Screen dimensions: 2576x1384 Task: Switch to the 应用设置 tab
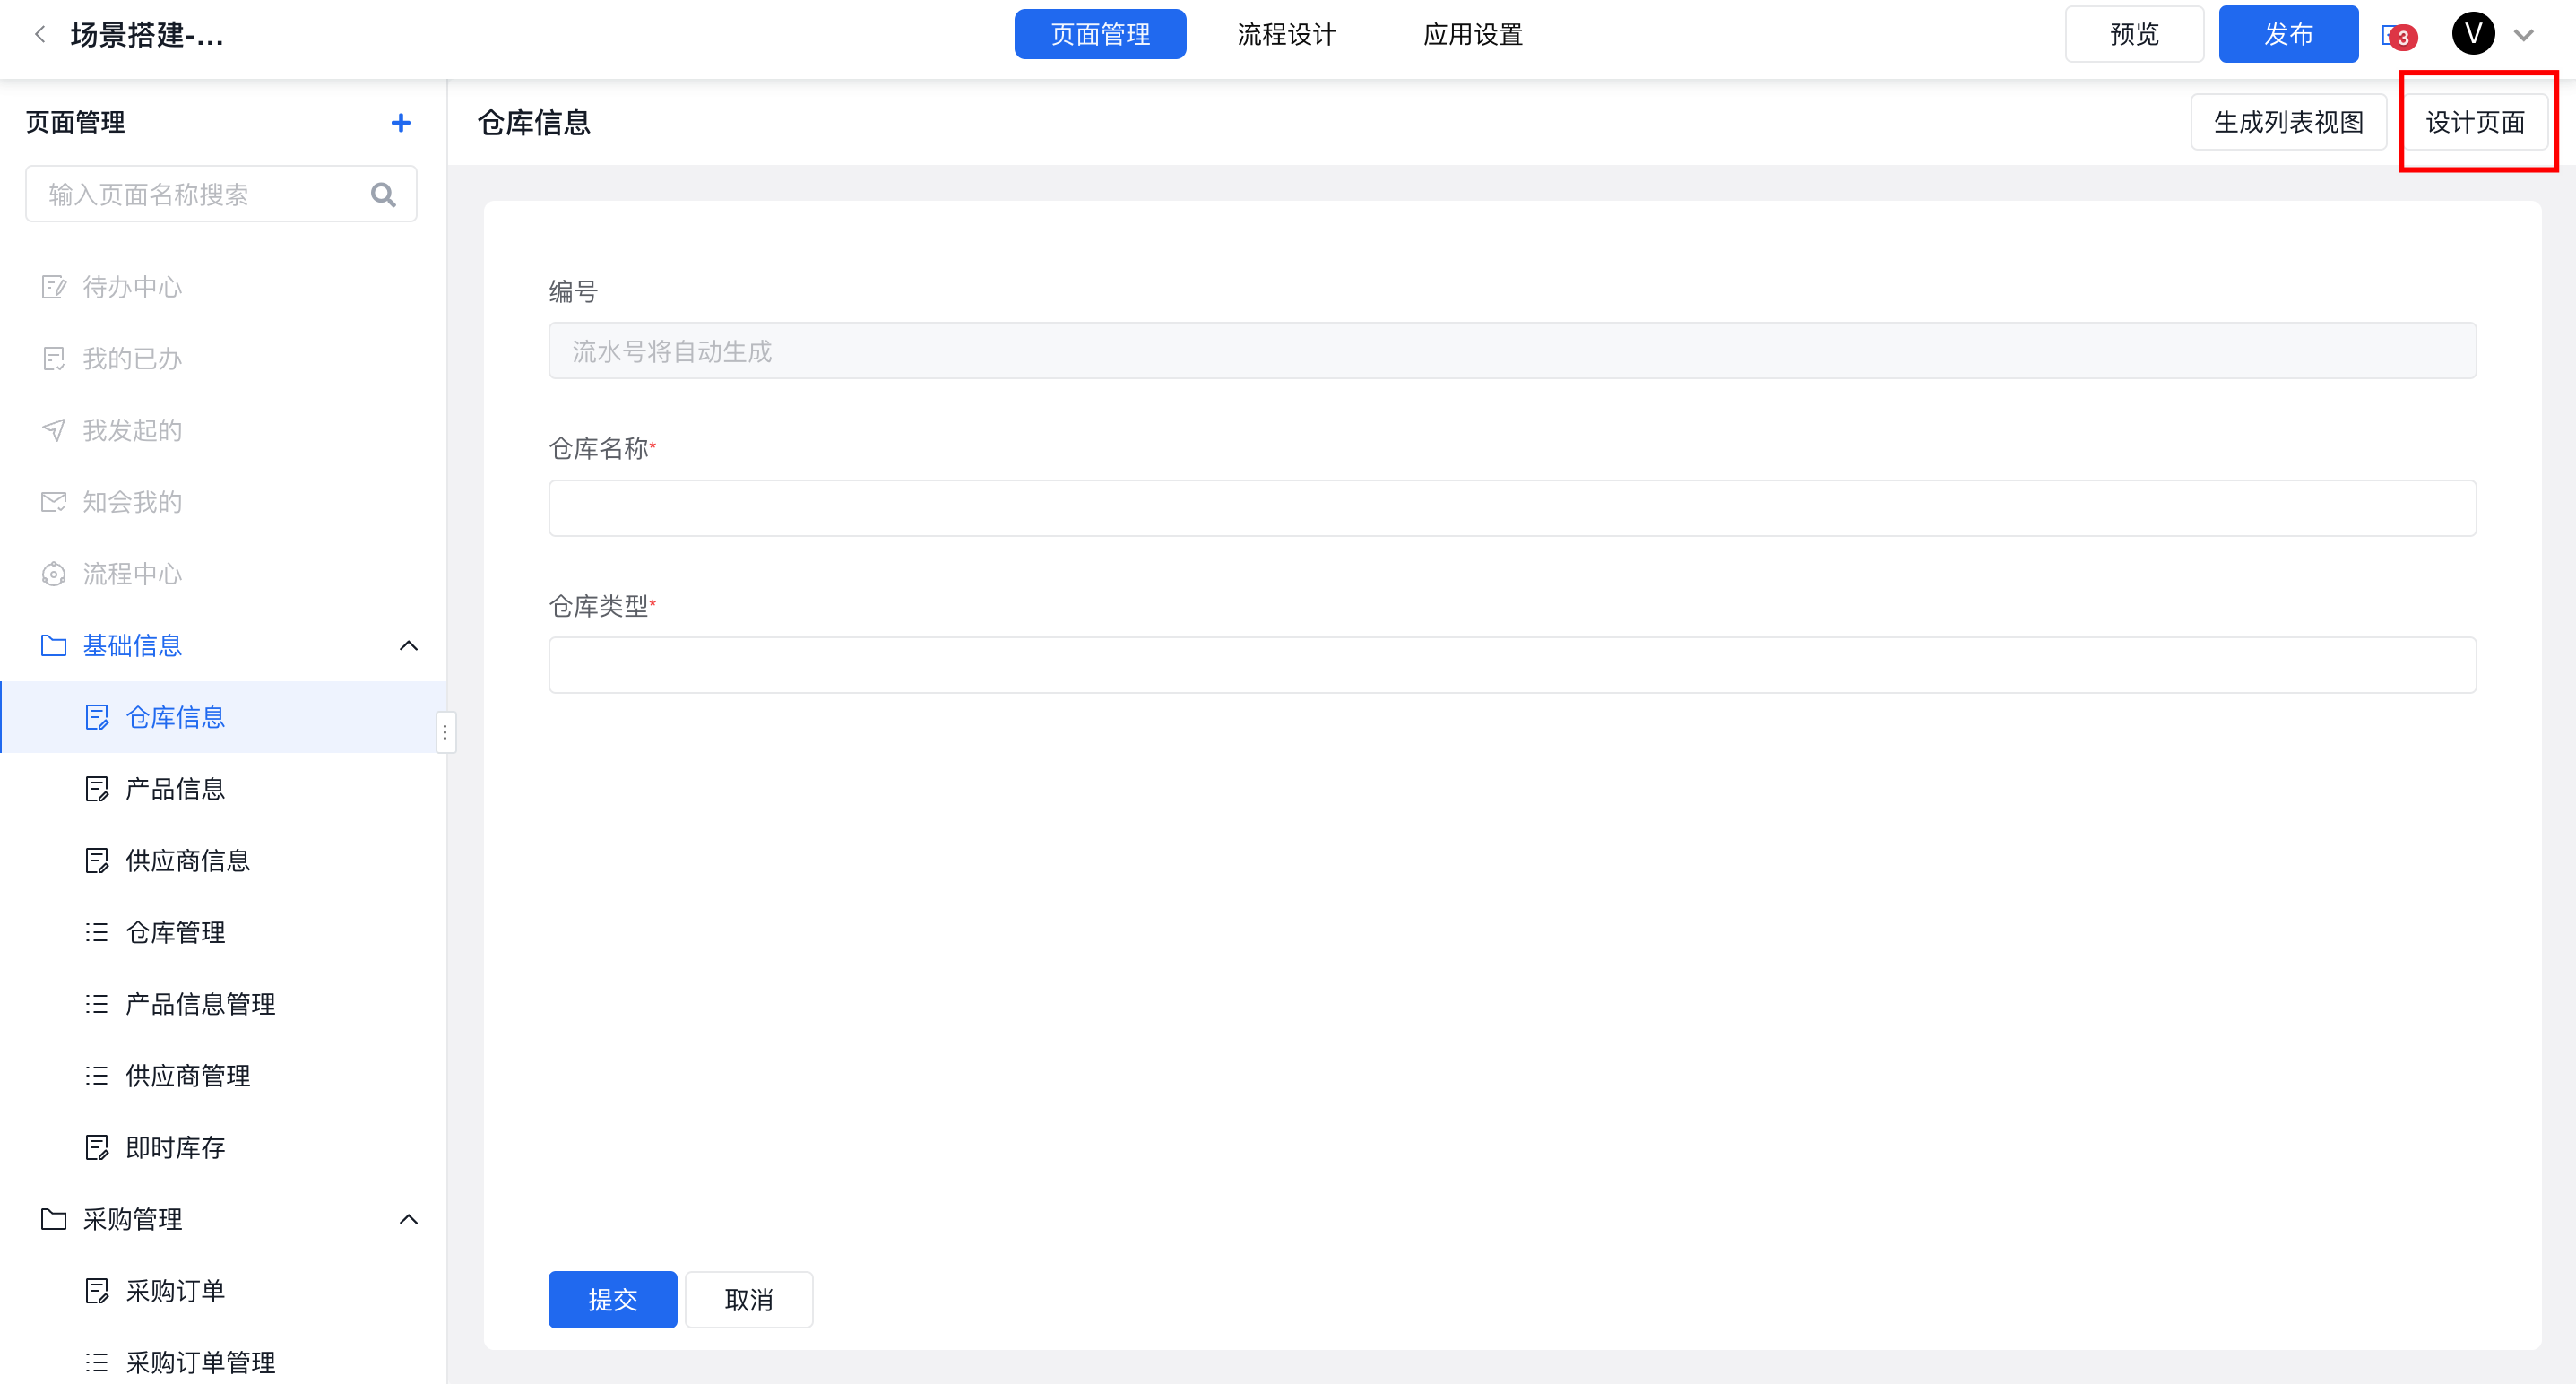point(1472,34)
